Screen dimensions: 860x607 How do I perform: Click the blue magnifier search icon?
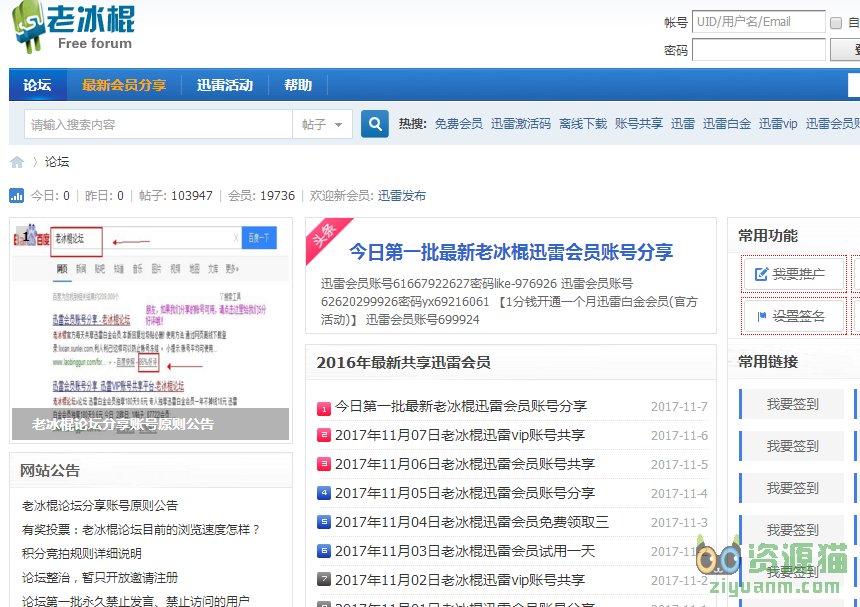point(374,123)
